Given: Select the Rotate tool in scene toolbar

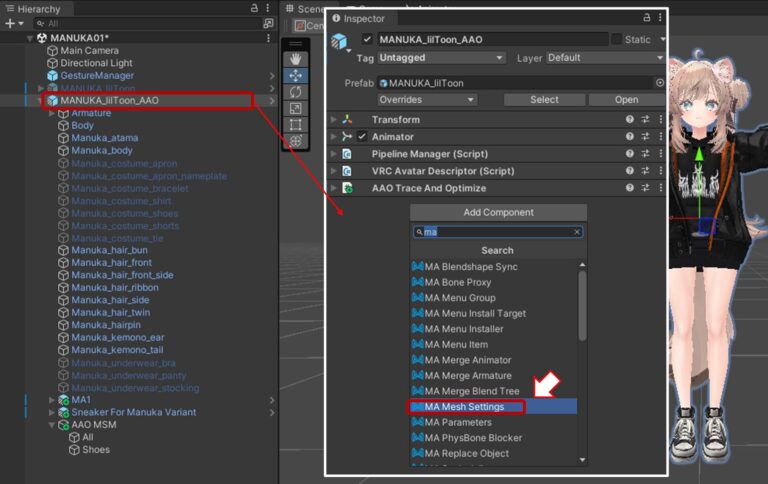Looking at the screenshot, I should pos(296,92).
